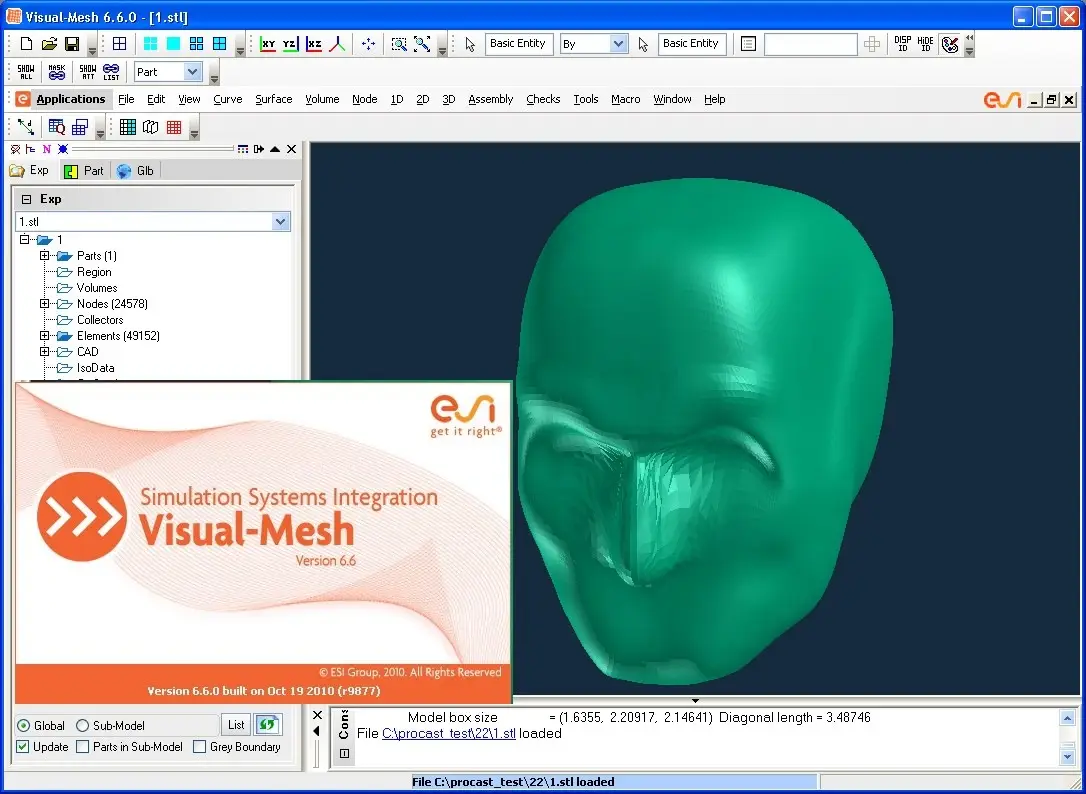Switch to the Glb tab
Viewport: 1086px width, 794px height.
[x=136, y=170]
